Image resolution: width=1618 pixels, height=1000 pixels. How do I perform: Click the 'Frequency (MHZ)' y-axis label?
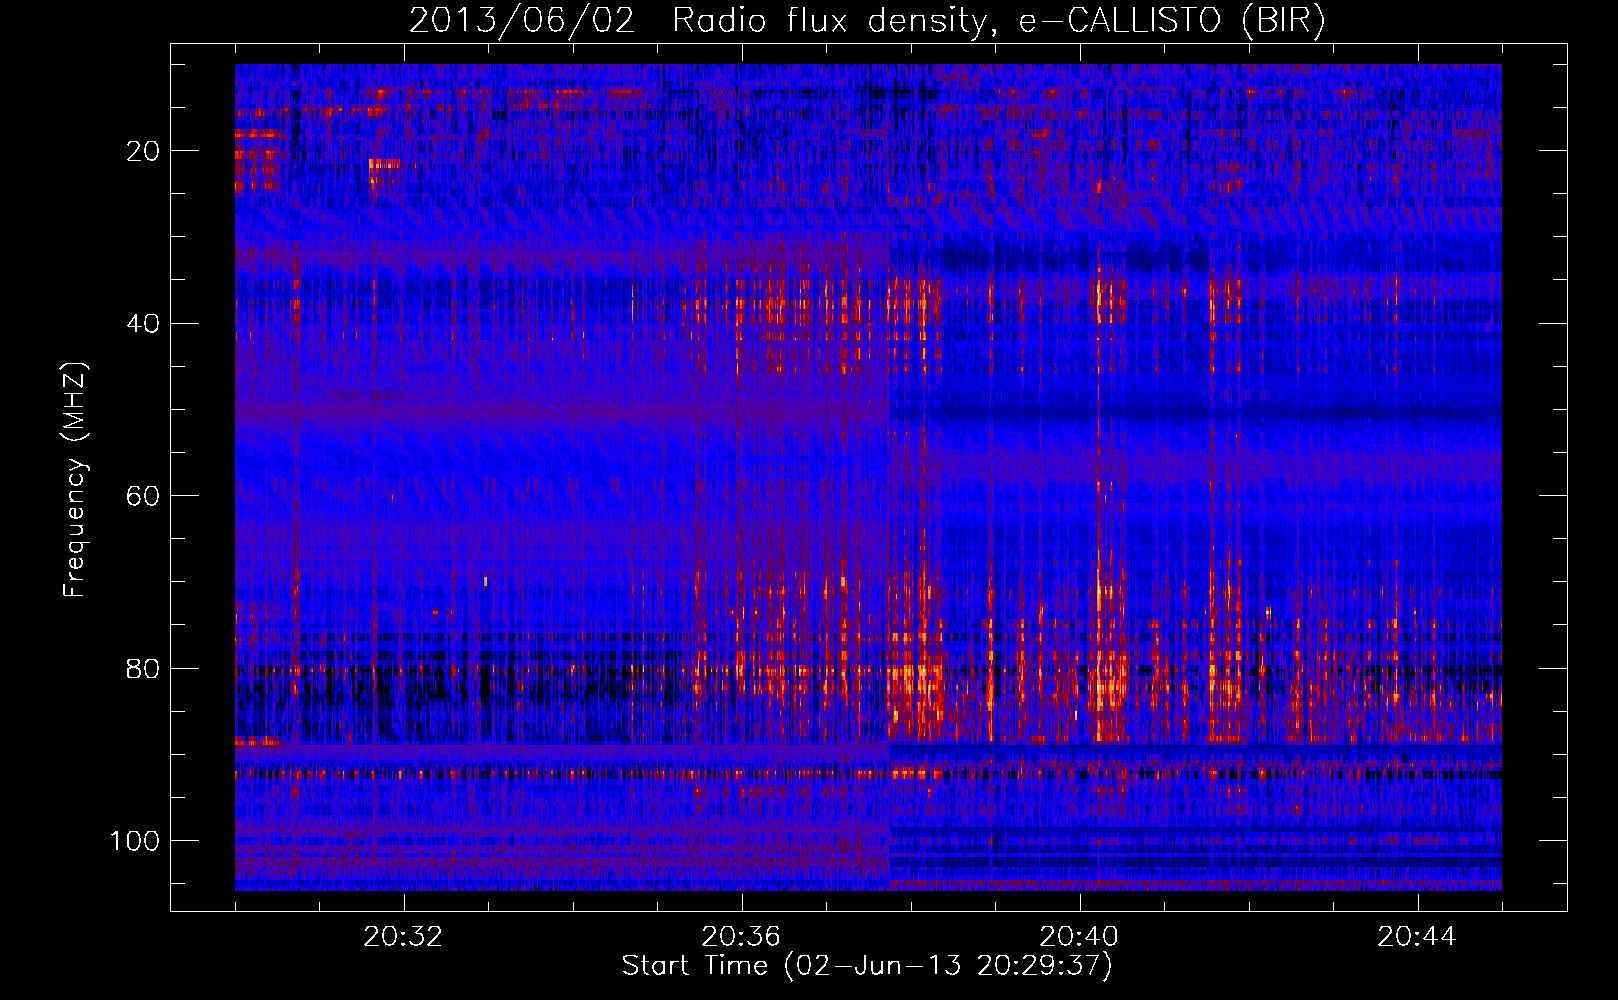[x=76, y=479]
